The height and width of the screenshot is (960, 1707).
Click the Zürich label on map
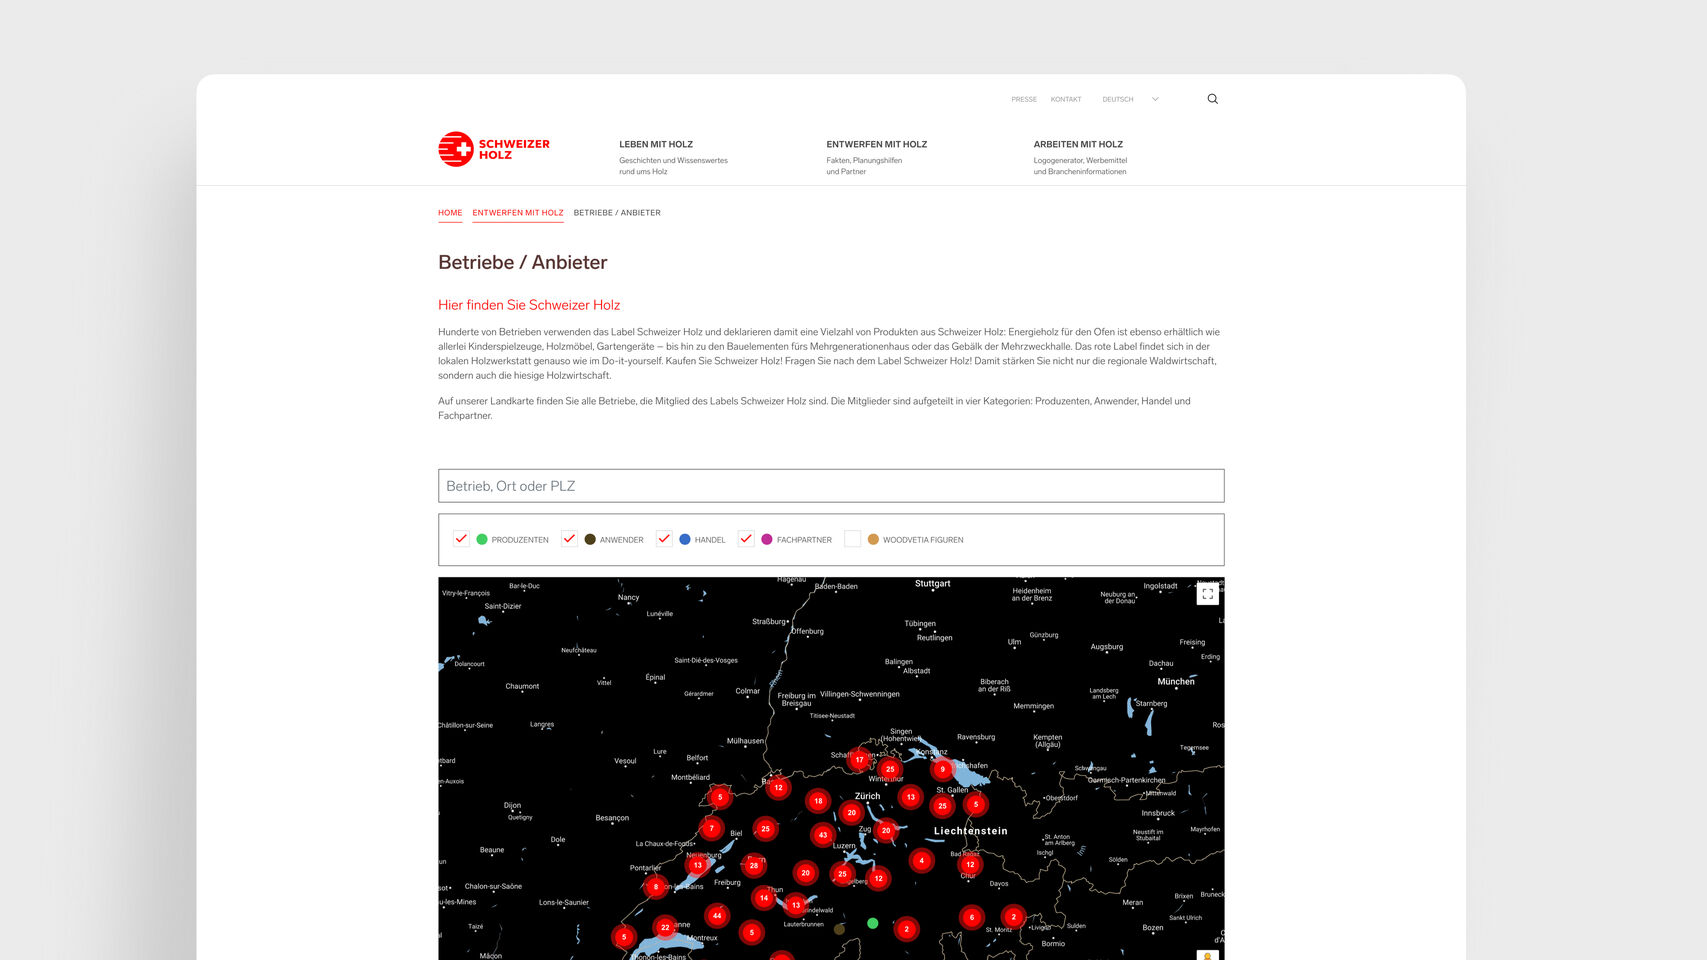[x=867, y=796]
